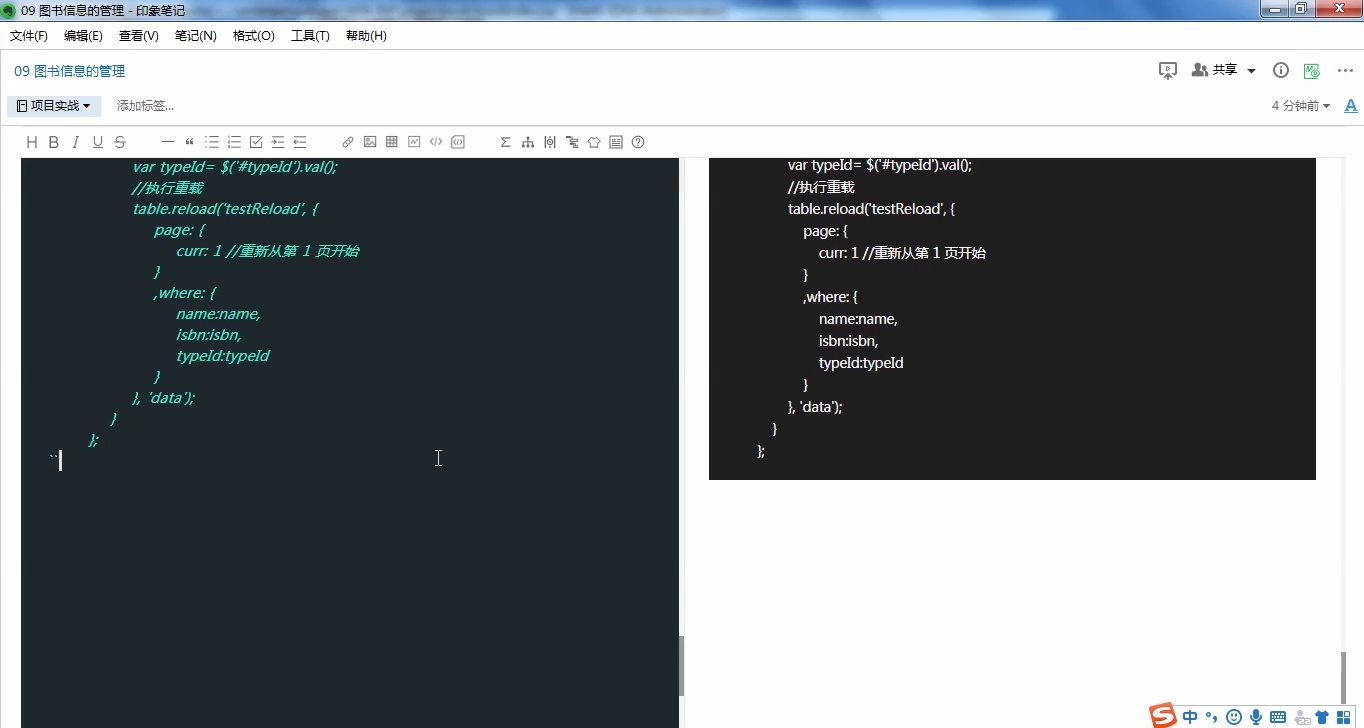
Task: Open the note info panel
Action: [x=1280, y=70]
